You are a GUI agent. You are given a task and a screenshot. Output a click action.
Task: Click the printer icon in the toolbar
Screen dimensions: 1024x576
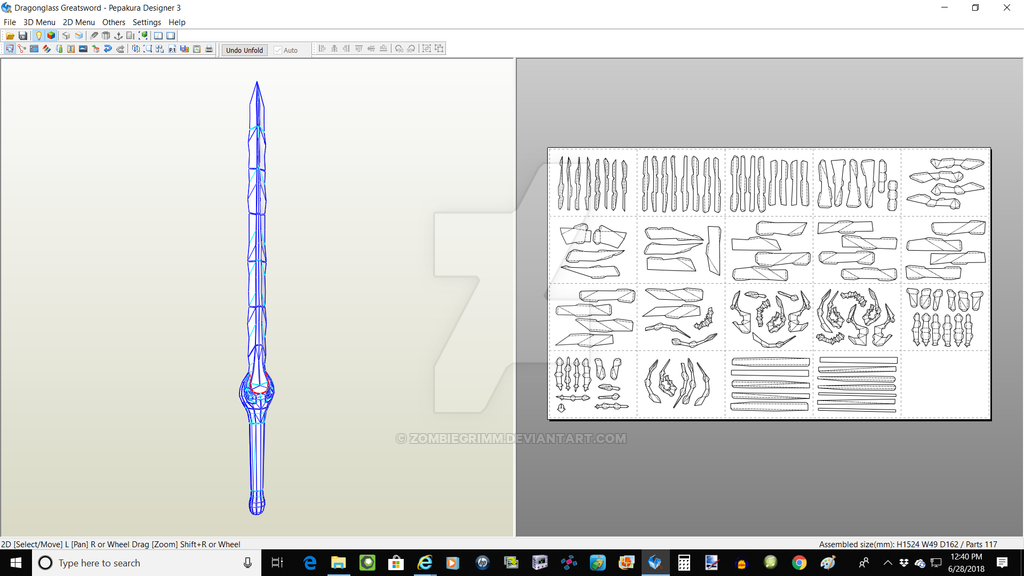209,49
